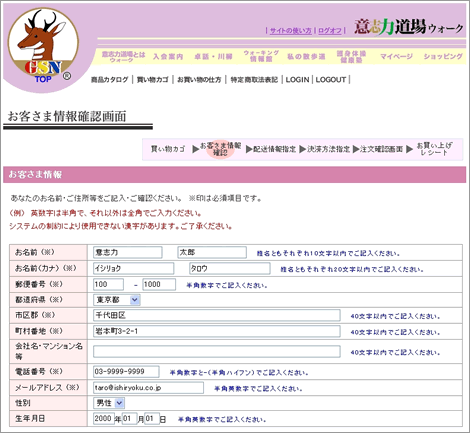
Task: Open the サイトの使い方 link
Action: [290, 31]
